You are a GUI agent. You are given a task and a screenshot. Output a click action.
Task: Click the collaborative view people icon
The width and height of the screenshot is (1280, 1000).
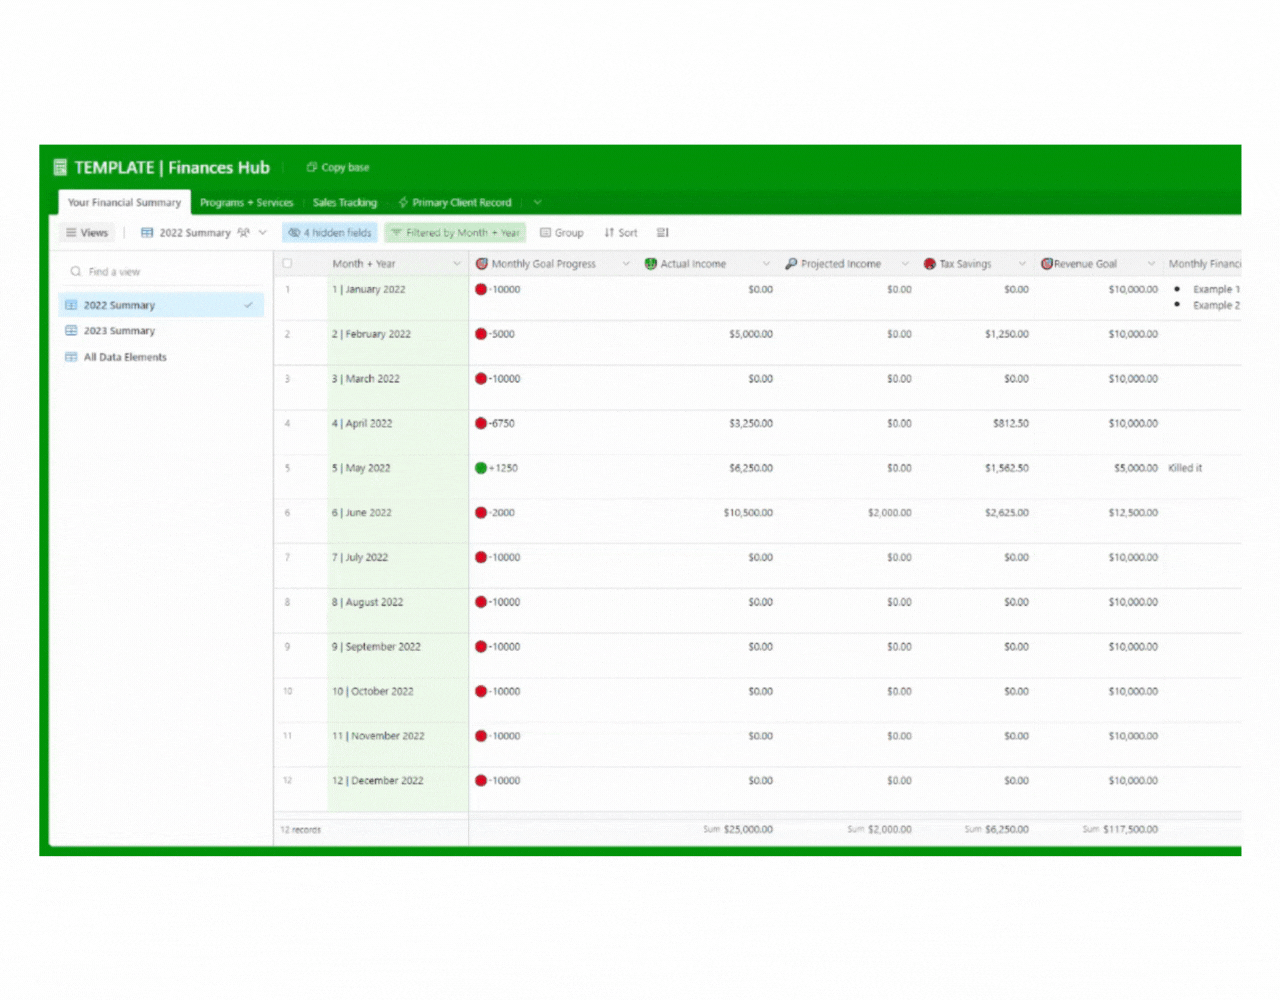pyautogui.click(x=243, y=232)
